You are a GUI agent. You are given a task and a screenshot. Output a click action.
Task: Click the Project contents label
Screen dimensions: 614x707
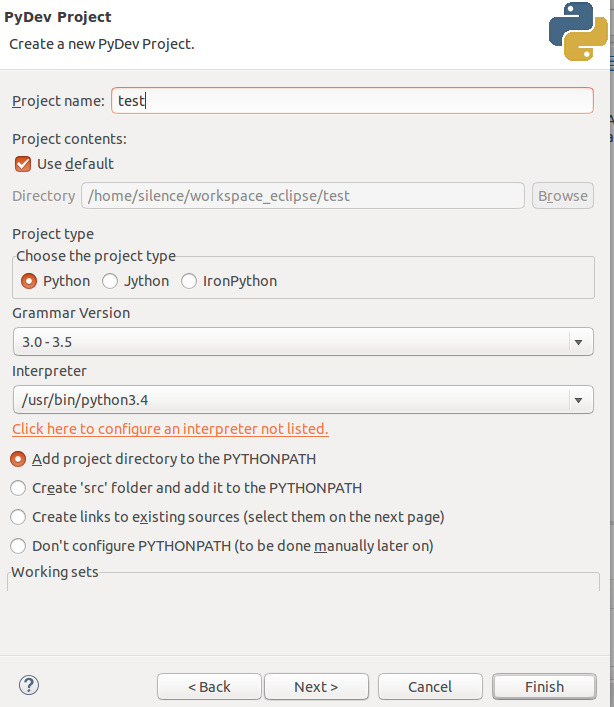click(x=69, y=139)
